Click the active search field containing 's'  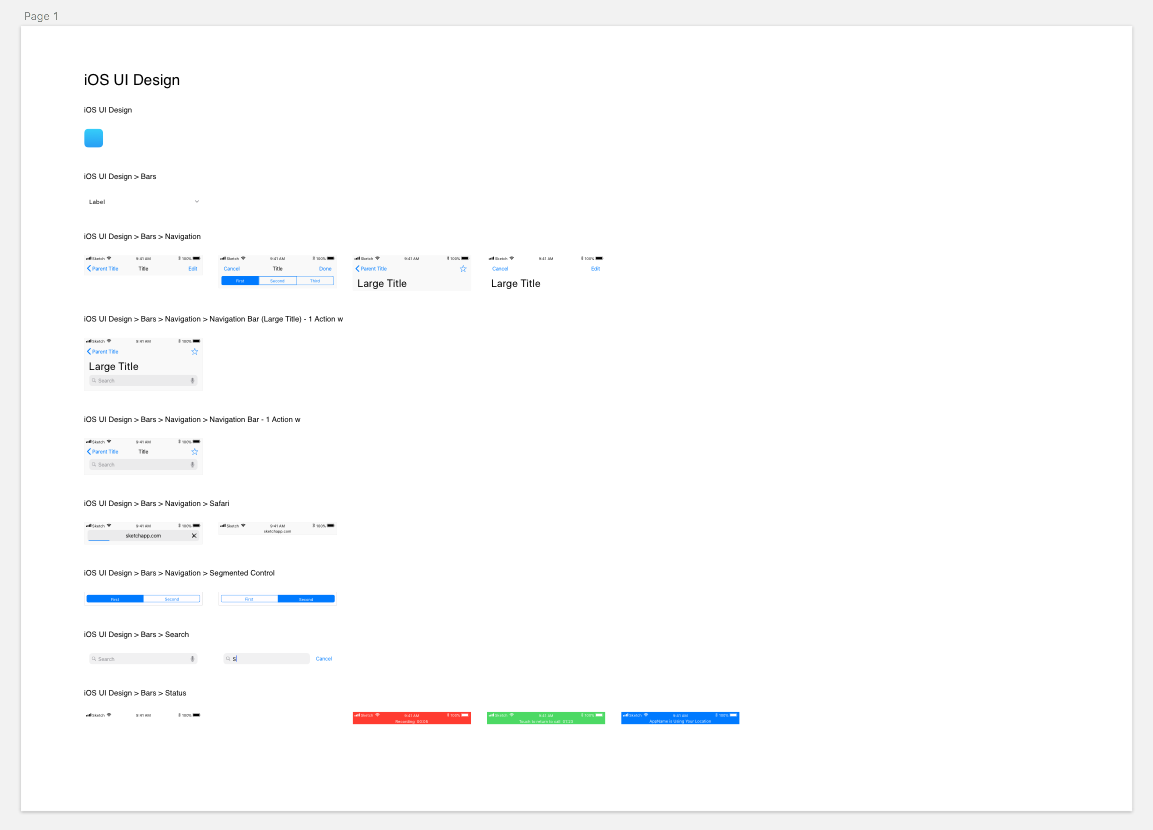tap(266, 659)
